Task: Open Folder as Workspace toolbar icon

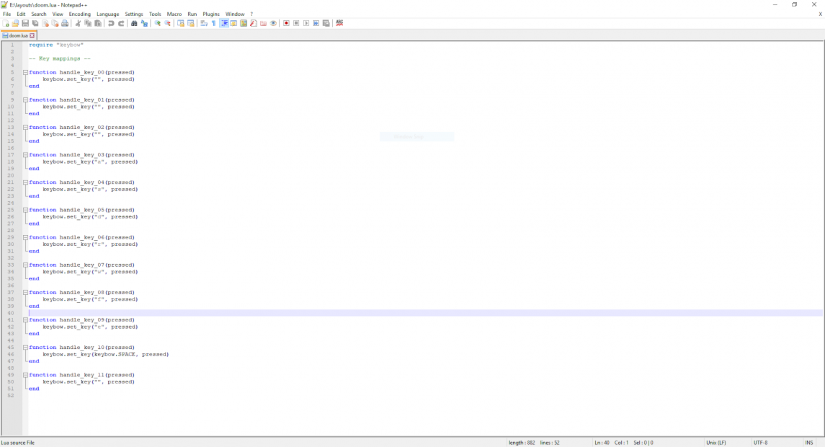Action: [x=263, y=23]
